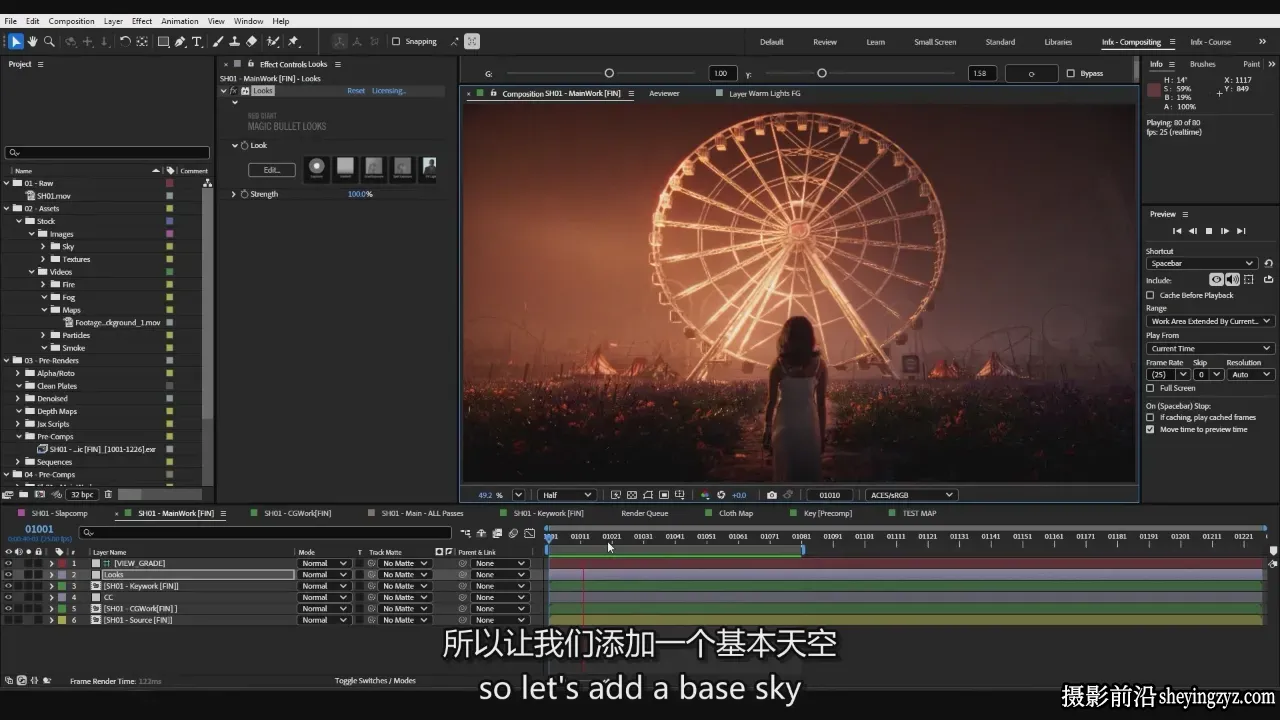1280x720 pixels.
Task: Enable Cache Before Playback
Action: [x=1150, y=295]
